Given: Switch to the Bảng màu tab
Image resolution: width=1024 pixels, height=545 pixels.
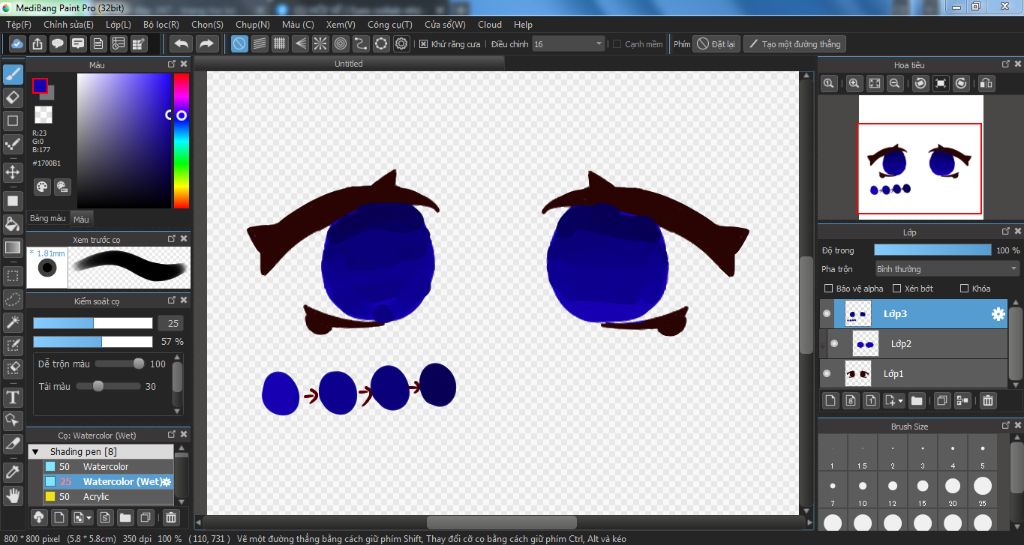Looking at the screenshot, I should click(47, 218).
